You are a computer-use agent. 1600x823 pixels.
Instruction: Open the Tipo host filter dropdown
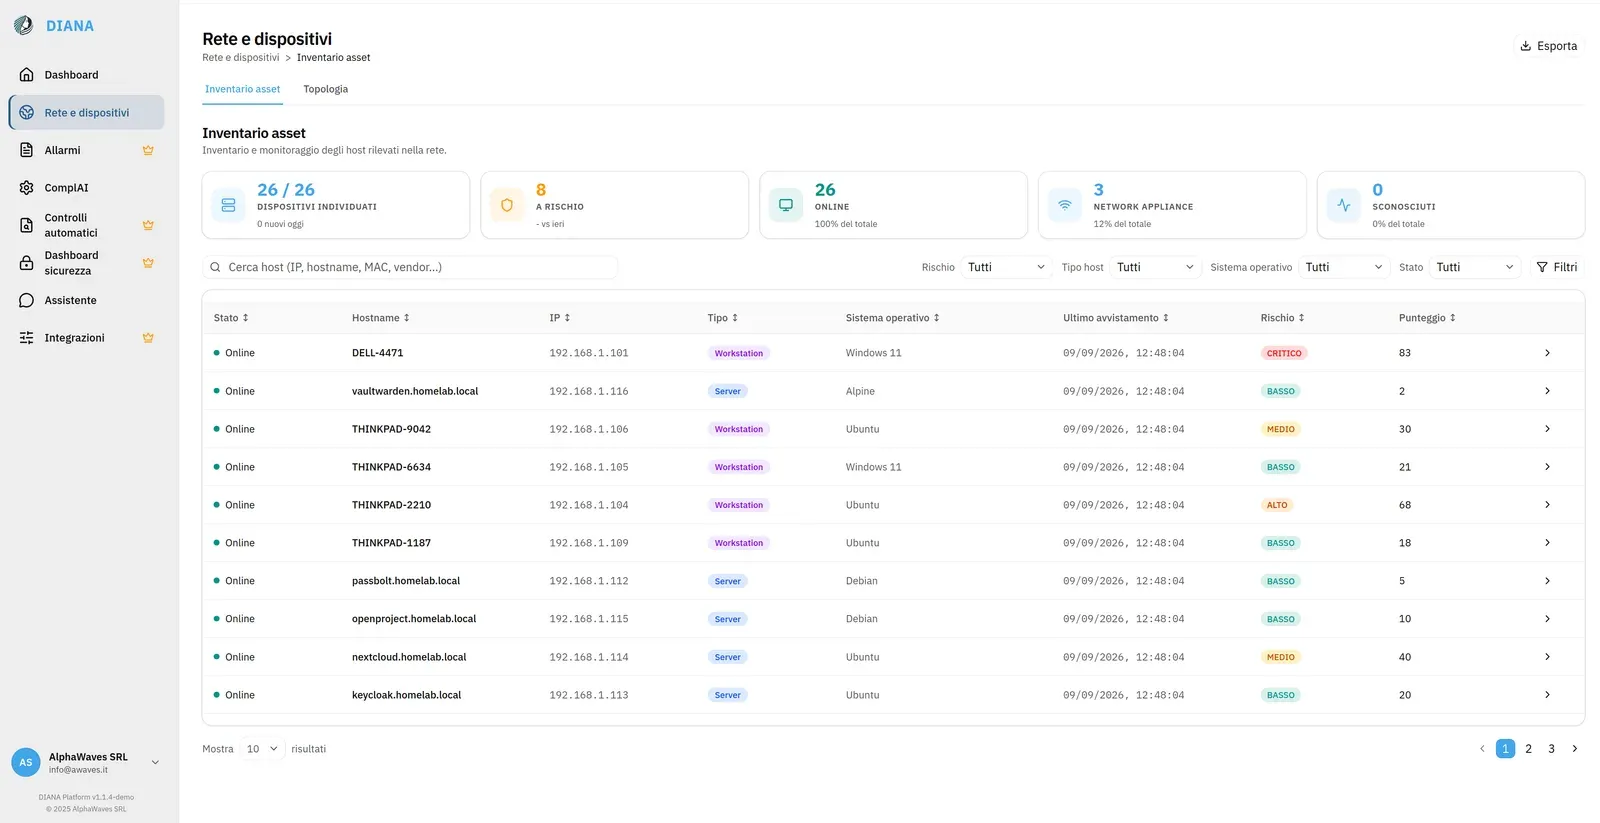coord(1155,267)
